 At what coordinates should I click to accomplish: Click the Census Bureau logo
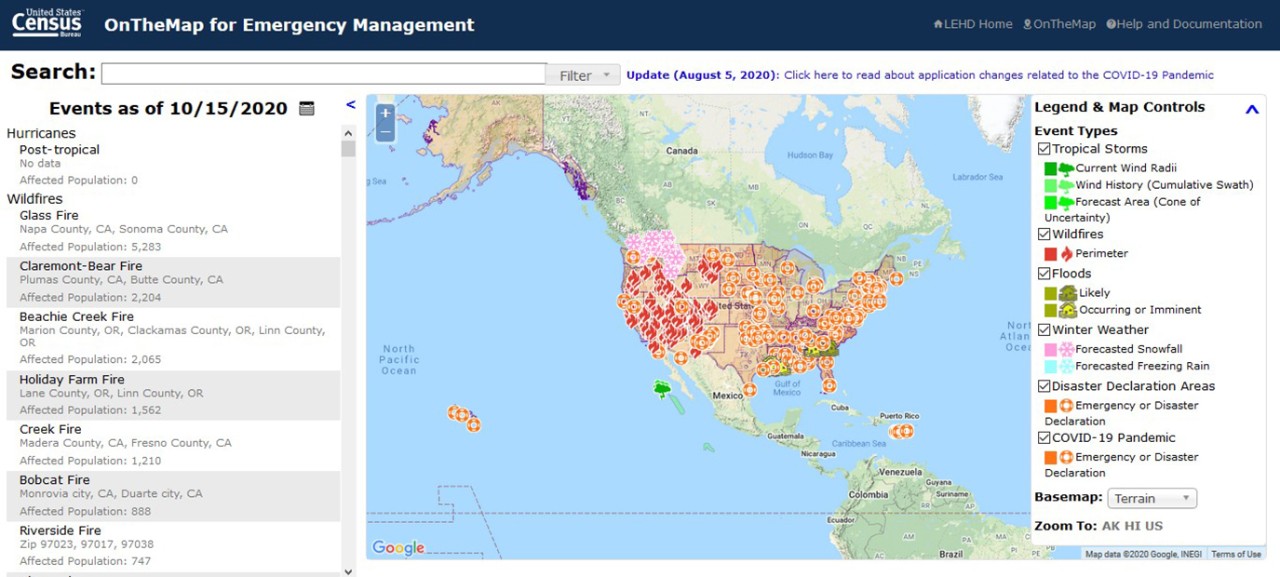click(46, 24)
